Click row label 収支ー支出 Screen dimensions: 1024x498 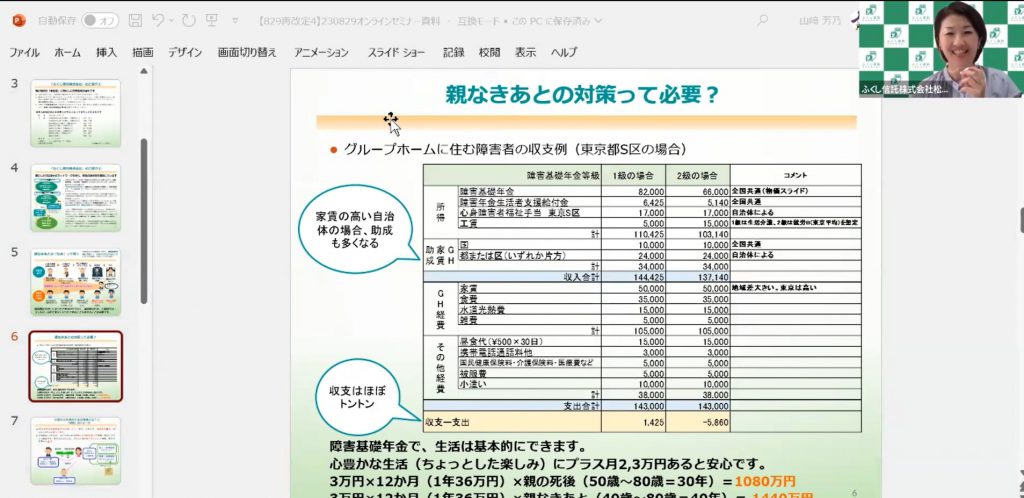point(447,422)
